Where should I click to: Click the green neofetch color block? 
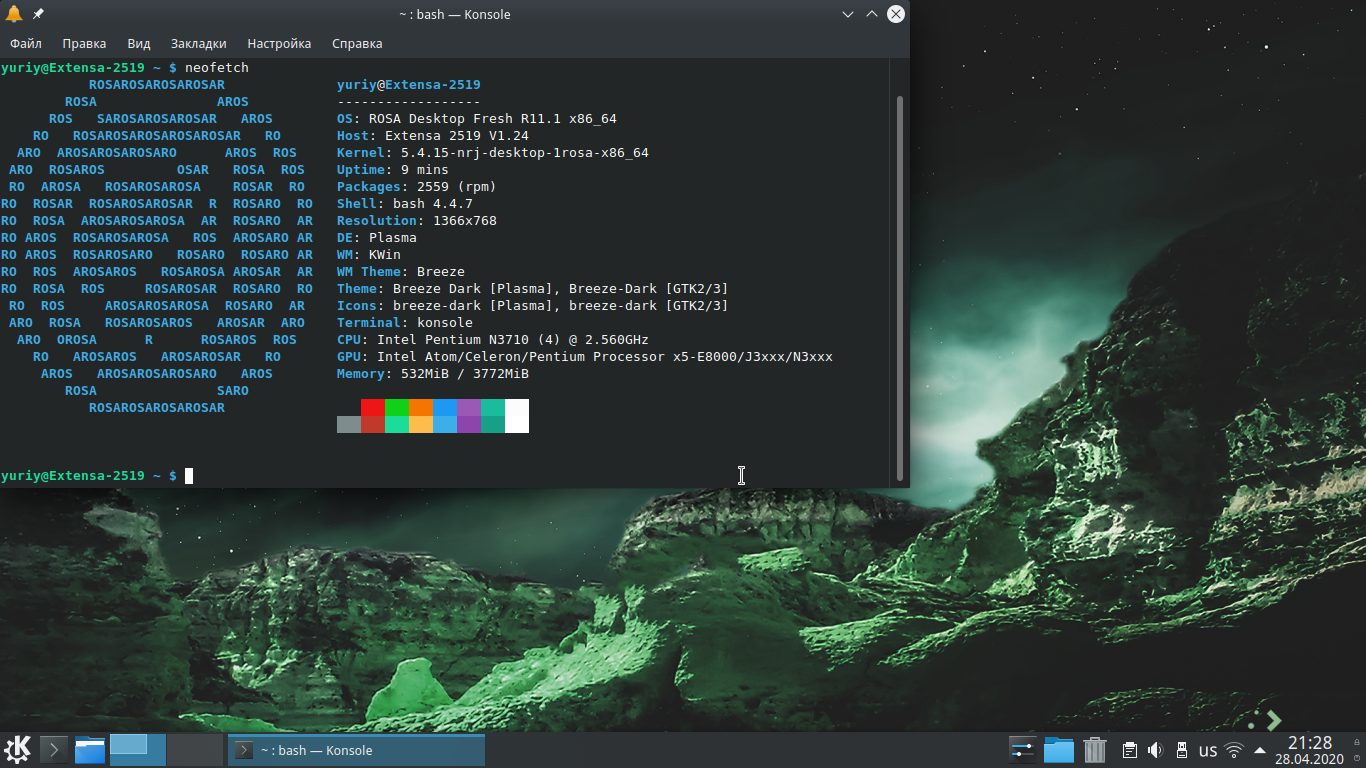click(397, 408)
